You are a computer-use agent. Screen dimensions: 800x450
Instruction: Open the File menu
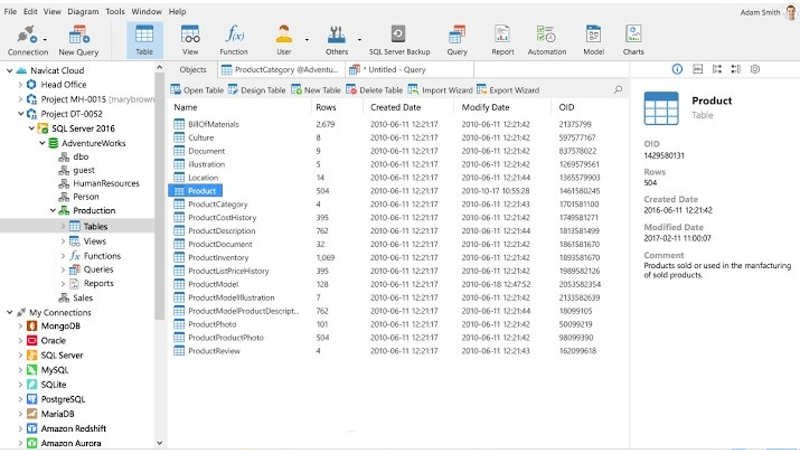[x=10, y=11]
